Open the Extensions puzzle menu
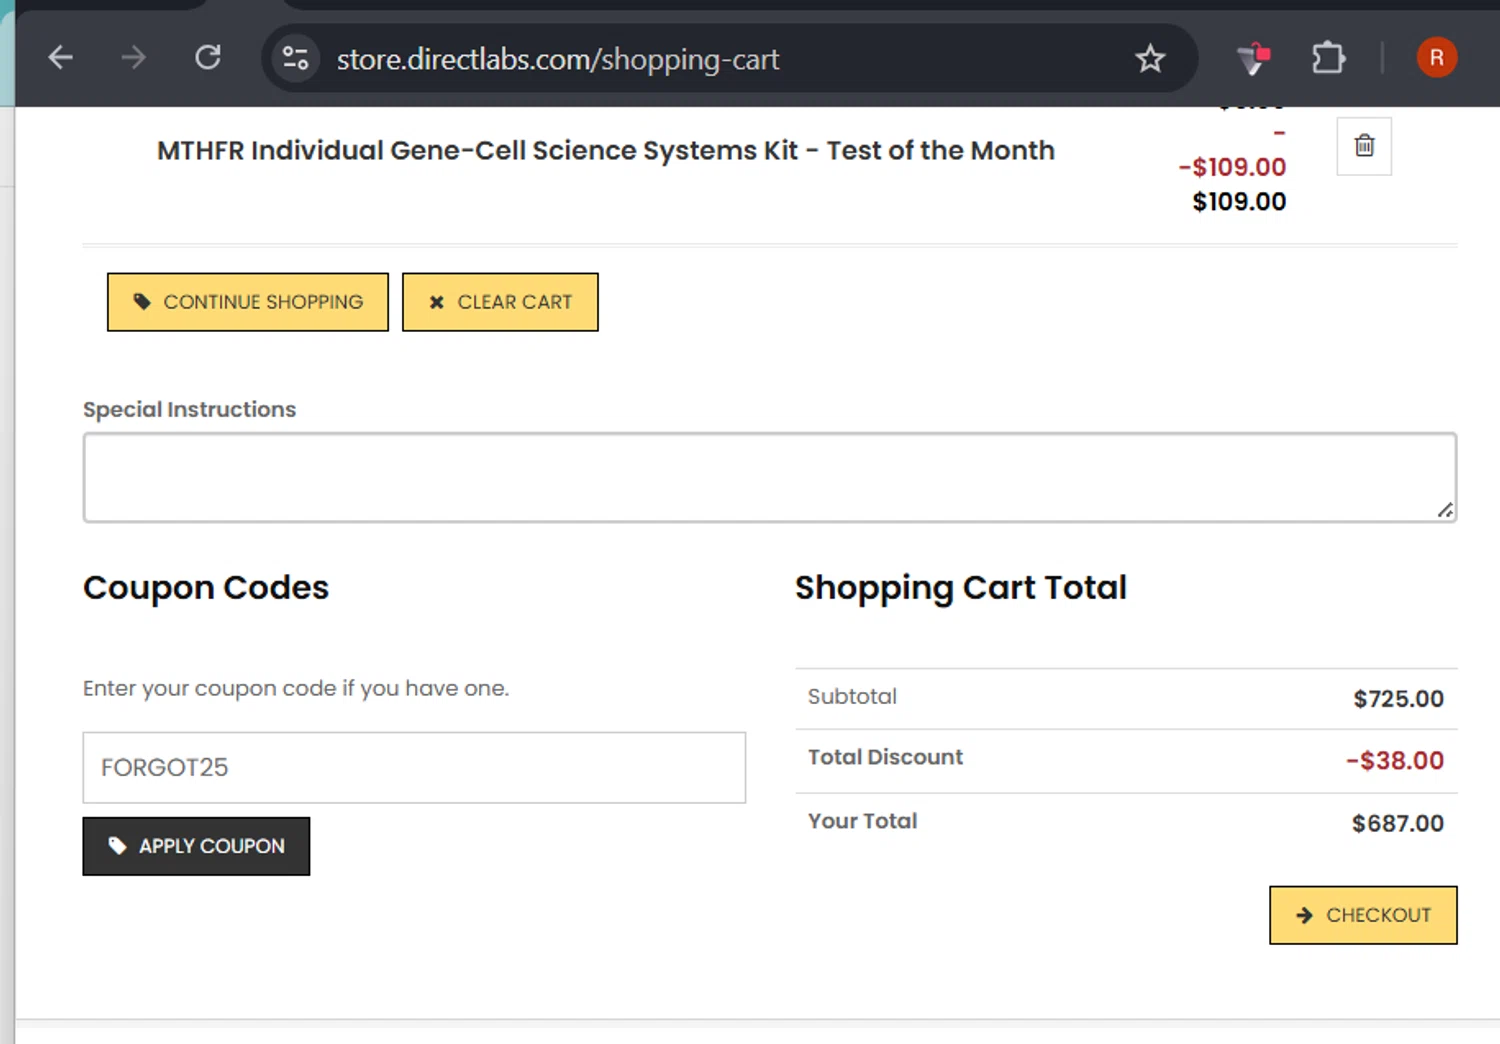The width and height of the screenshot is (1500, 1044). click(x=1328, y=58)
